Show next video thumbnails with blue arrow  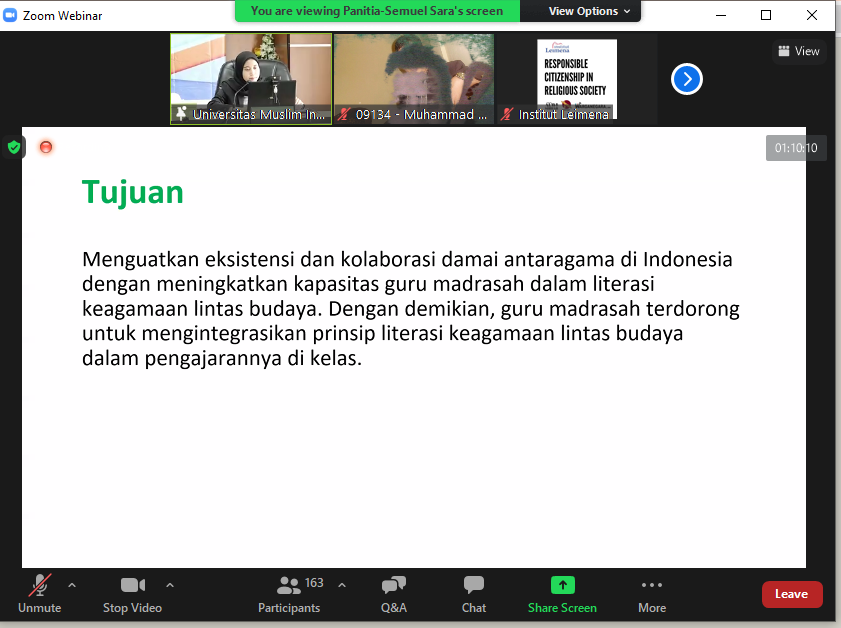[687, 79]
